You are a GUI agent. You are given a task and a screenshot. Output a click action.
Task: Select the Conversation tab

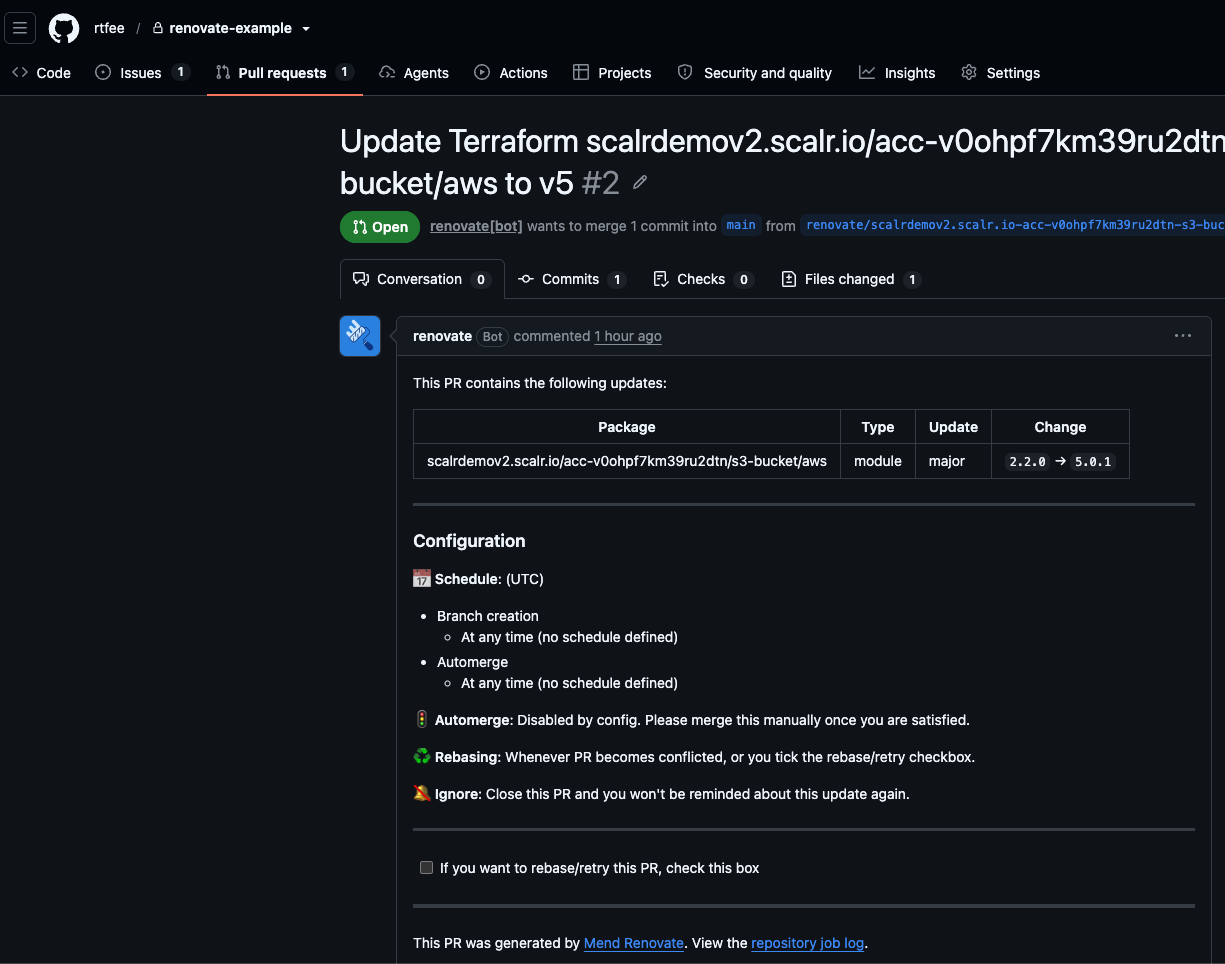click(x=422, y=279)
